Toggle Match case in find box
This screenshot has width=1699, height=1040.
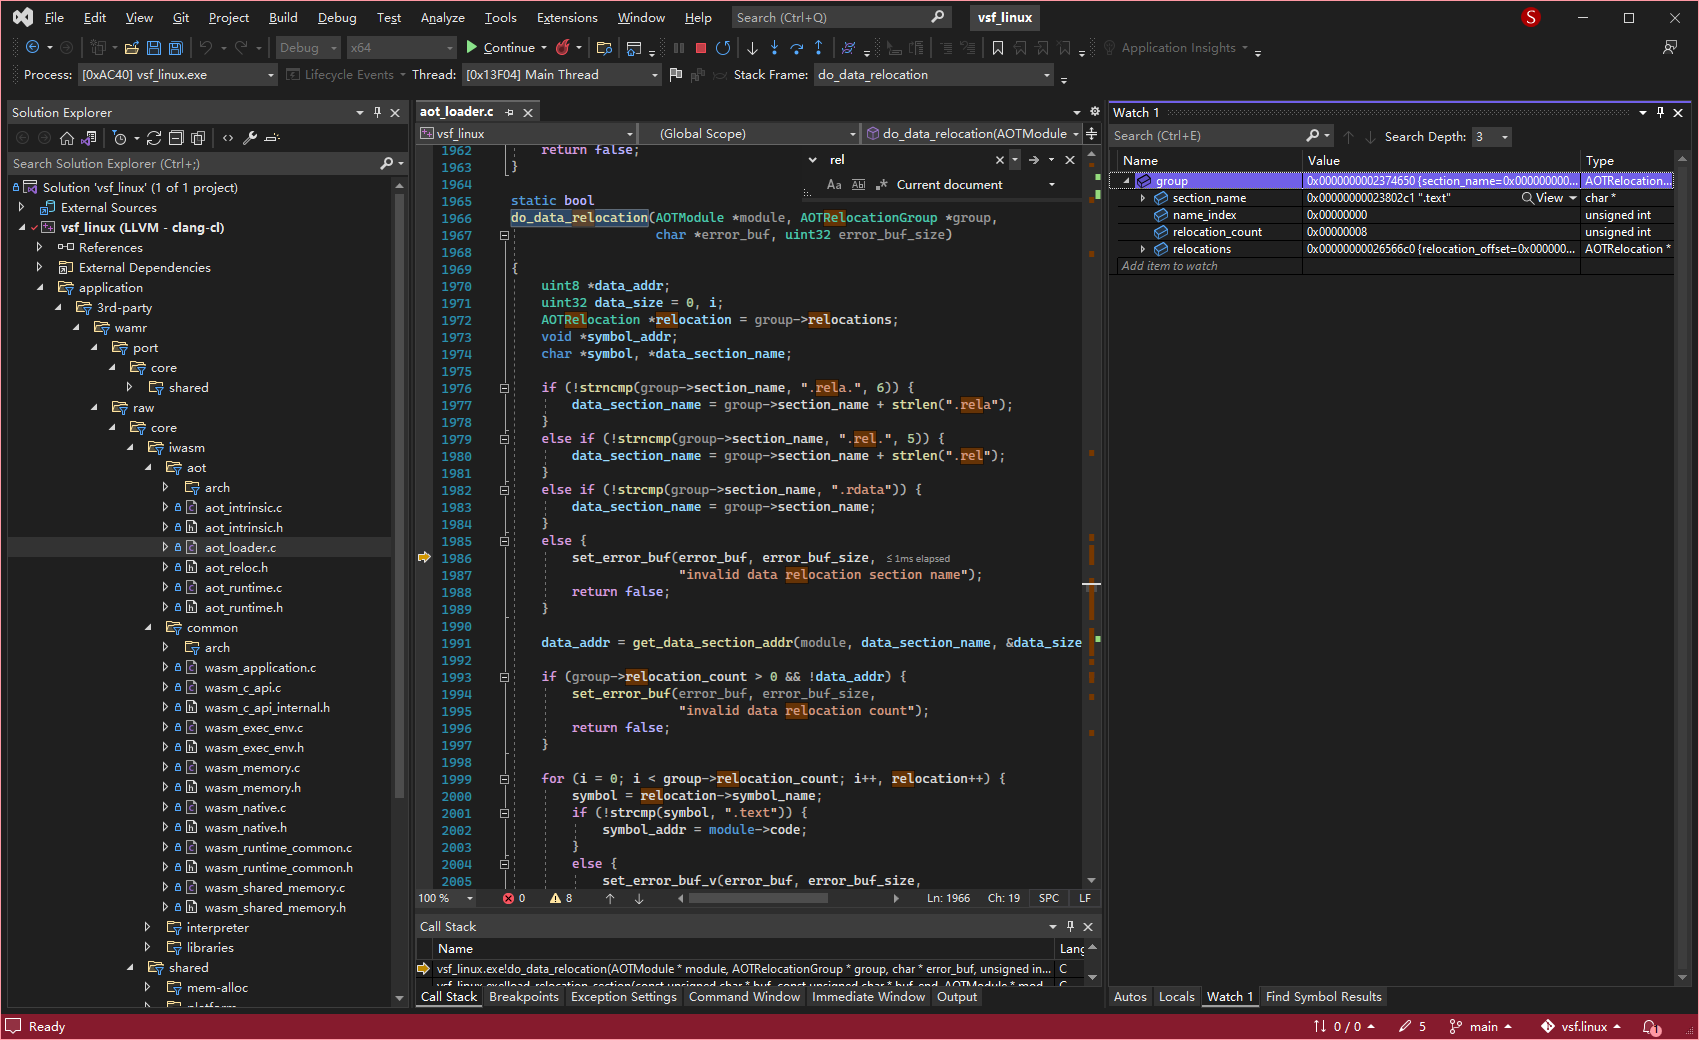pyautogui.click(x=834, y=185)
